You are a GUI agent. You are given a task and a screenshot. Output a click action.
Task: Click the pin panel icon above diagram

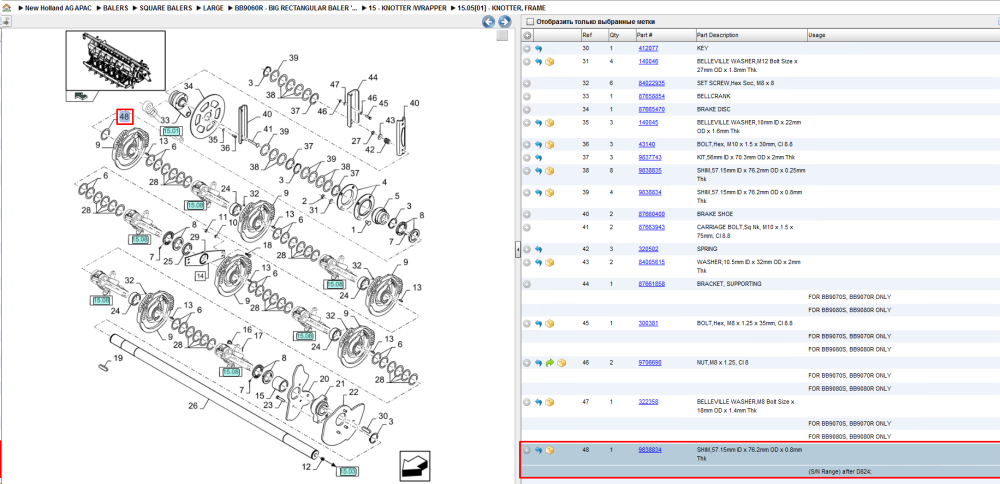[x=6, y=21]
